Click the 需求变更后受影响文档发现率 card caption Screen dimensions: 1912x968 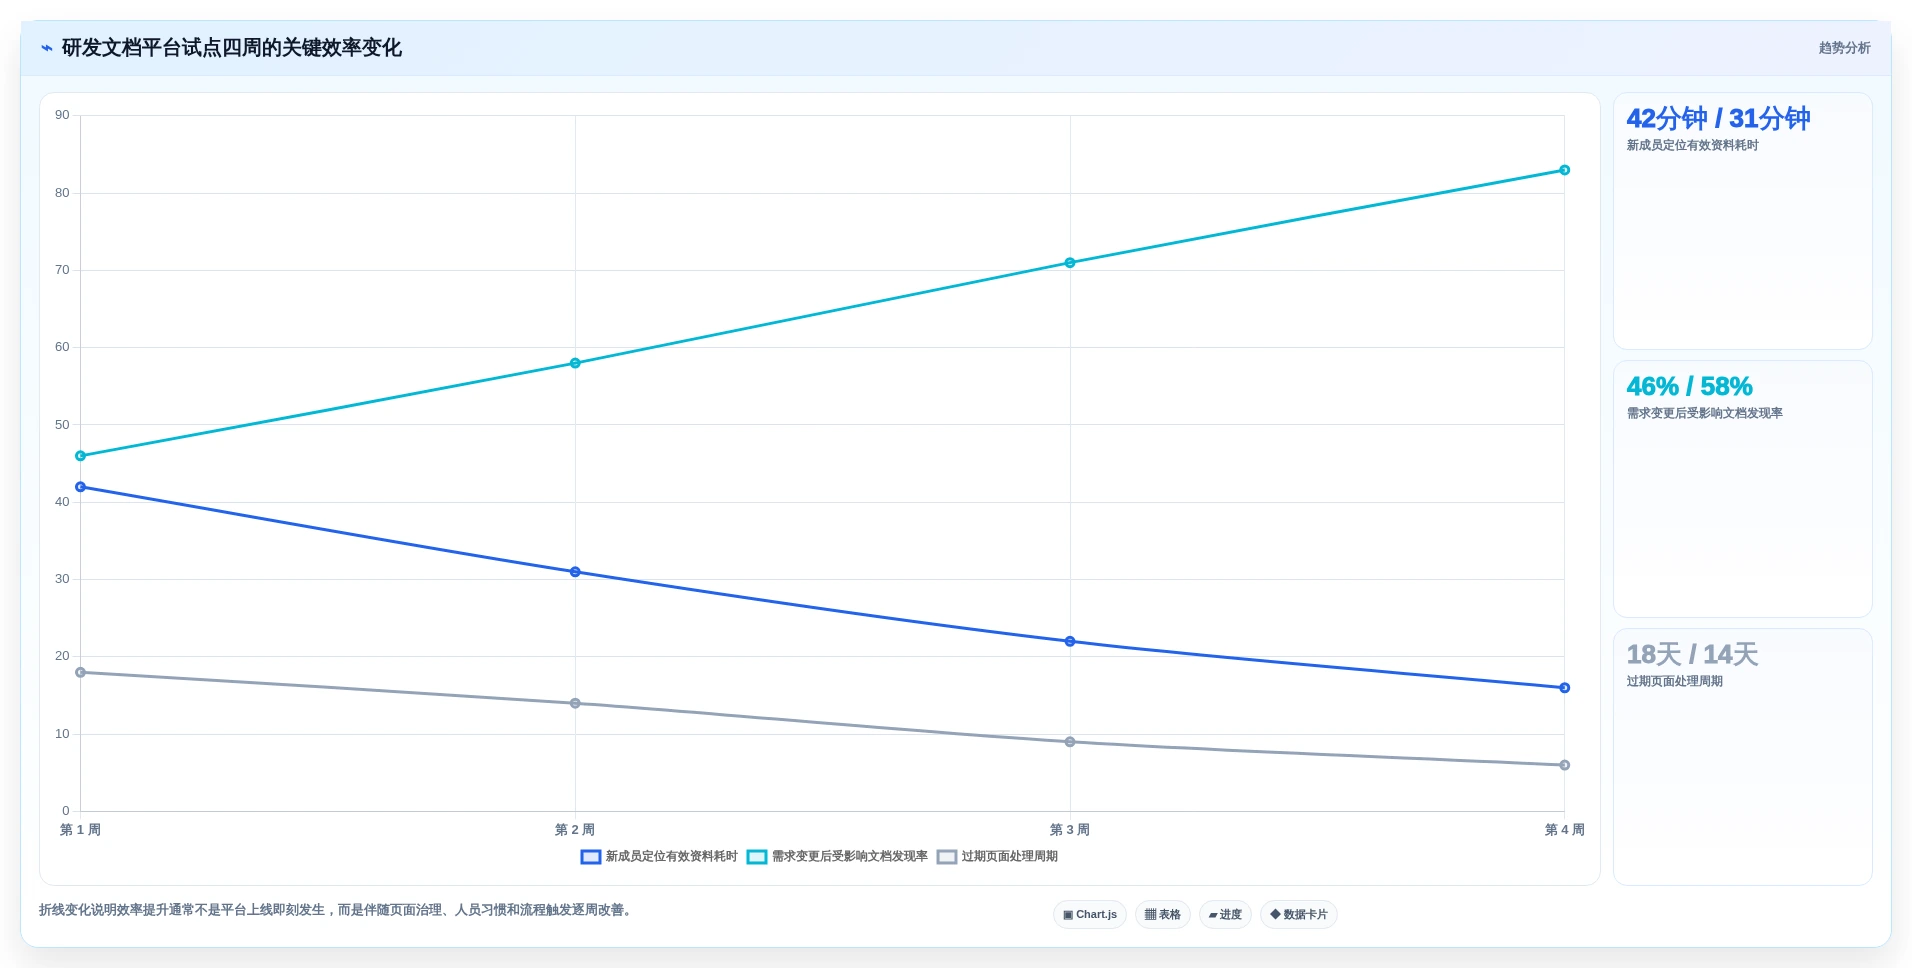[1704, 413]
